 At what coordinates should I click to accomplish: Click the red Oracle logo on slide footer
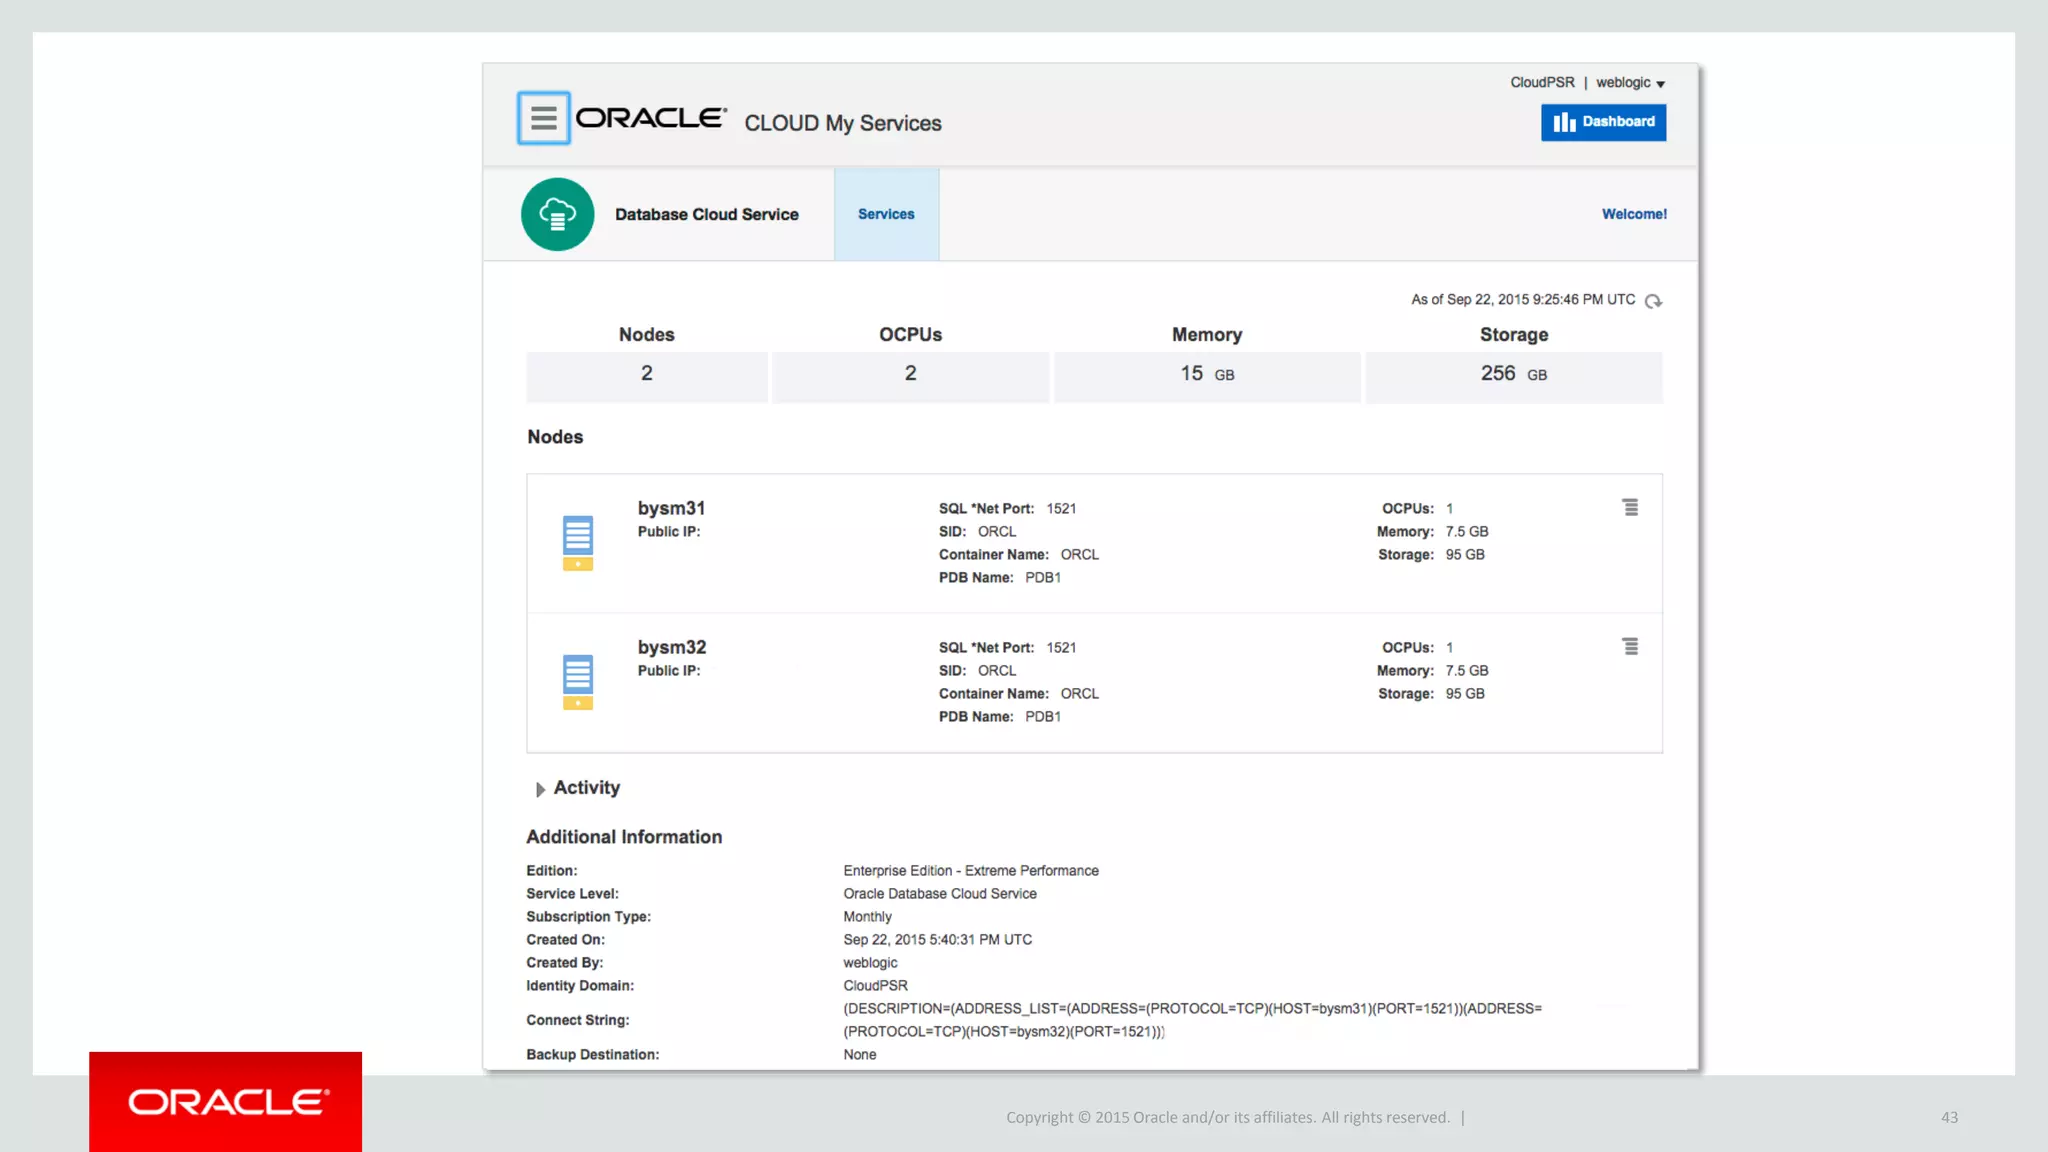pos(226,1101)
